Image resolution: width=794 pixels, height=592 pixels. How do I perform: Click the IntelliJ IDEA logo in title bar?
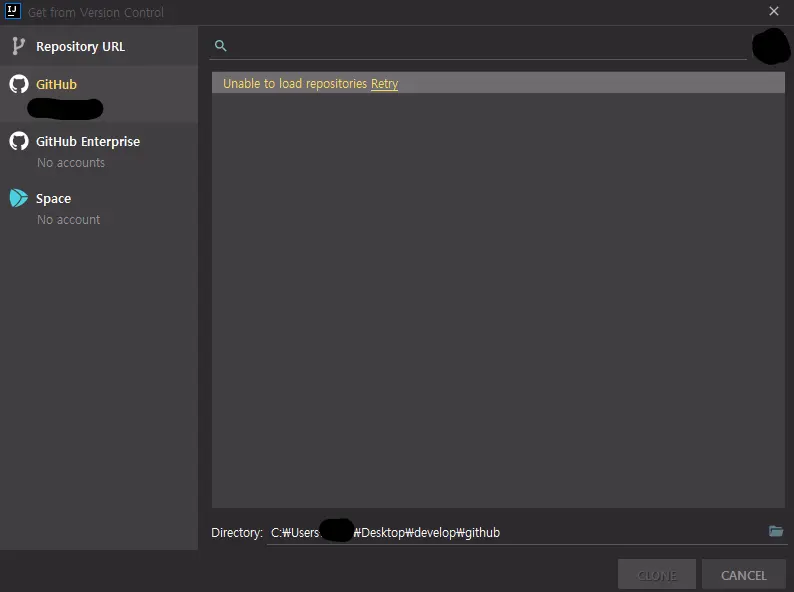[x=13, y=11]
